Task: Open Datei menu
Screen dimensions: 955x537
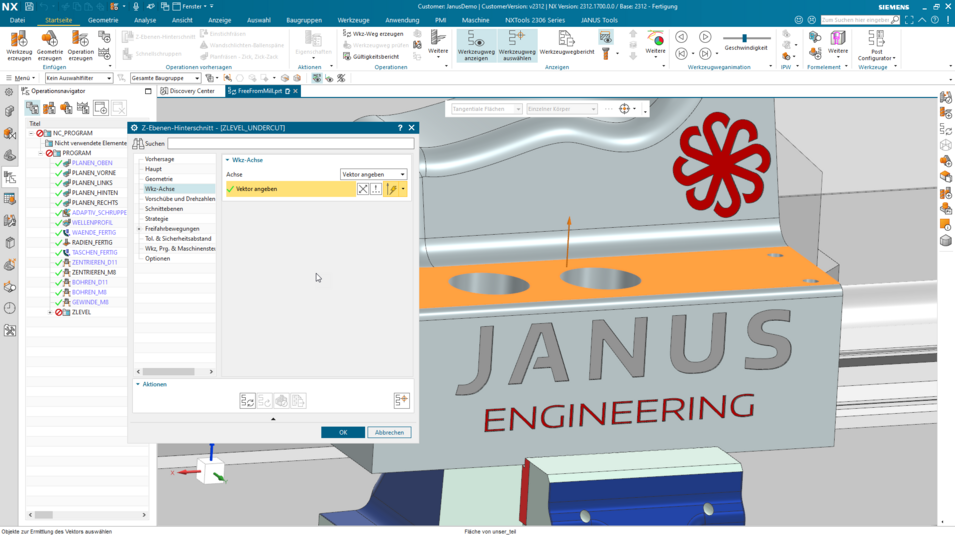Action: pyautogui.click(x=18, y=20)
